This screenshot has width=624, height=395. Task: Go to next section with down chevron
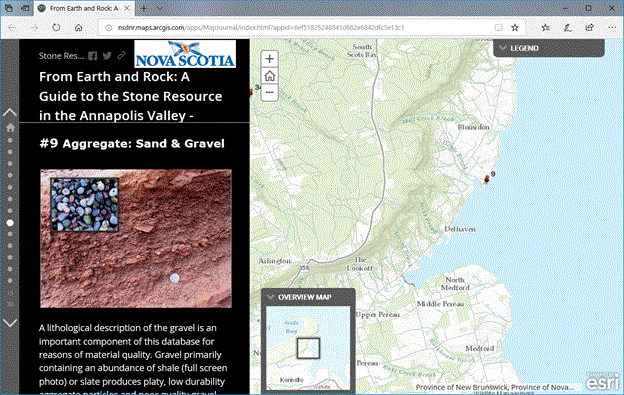[x=10, y=323]
